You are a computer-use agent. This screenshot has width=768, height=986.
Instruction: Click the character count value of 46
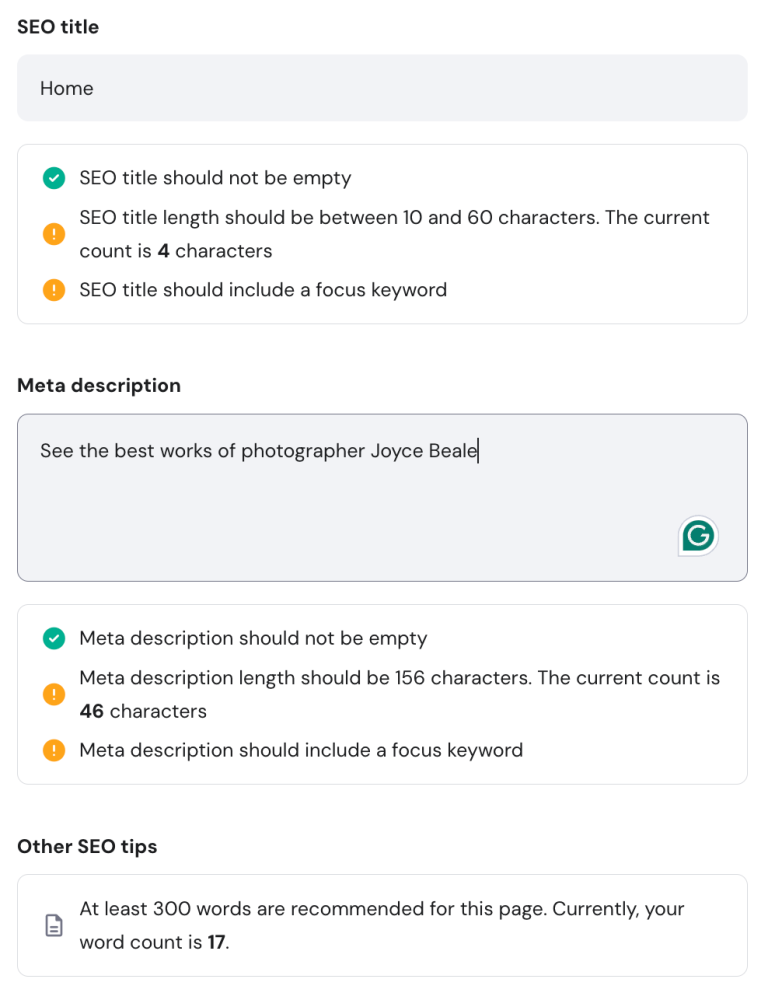(x=92, y=711)
